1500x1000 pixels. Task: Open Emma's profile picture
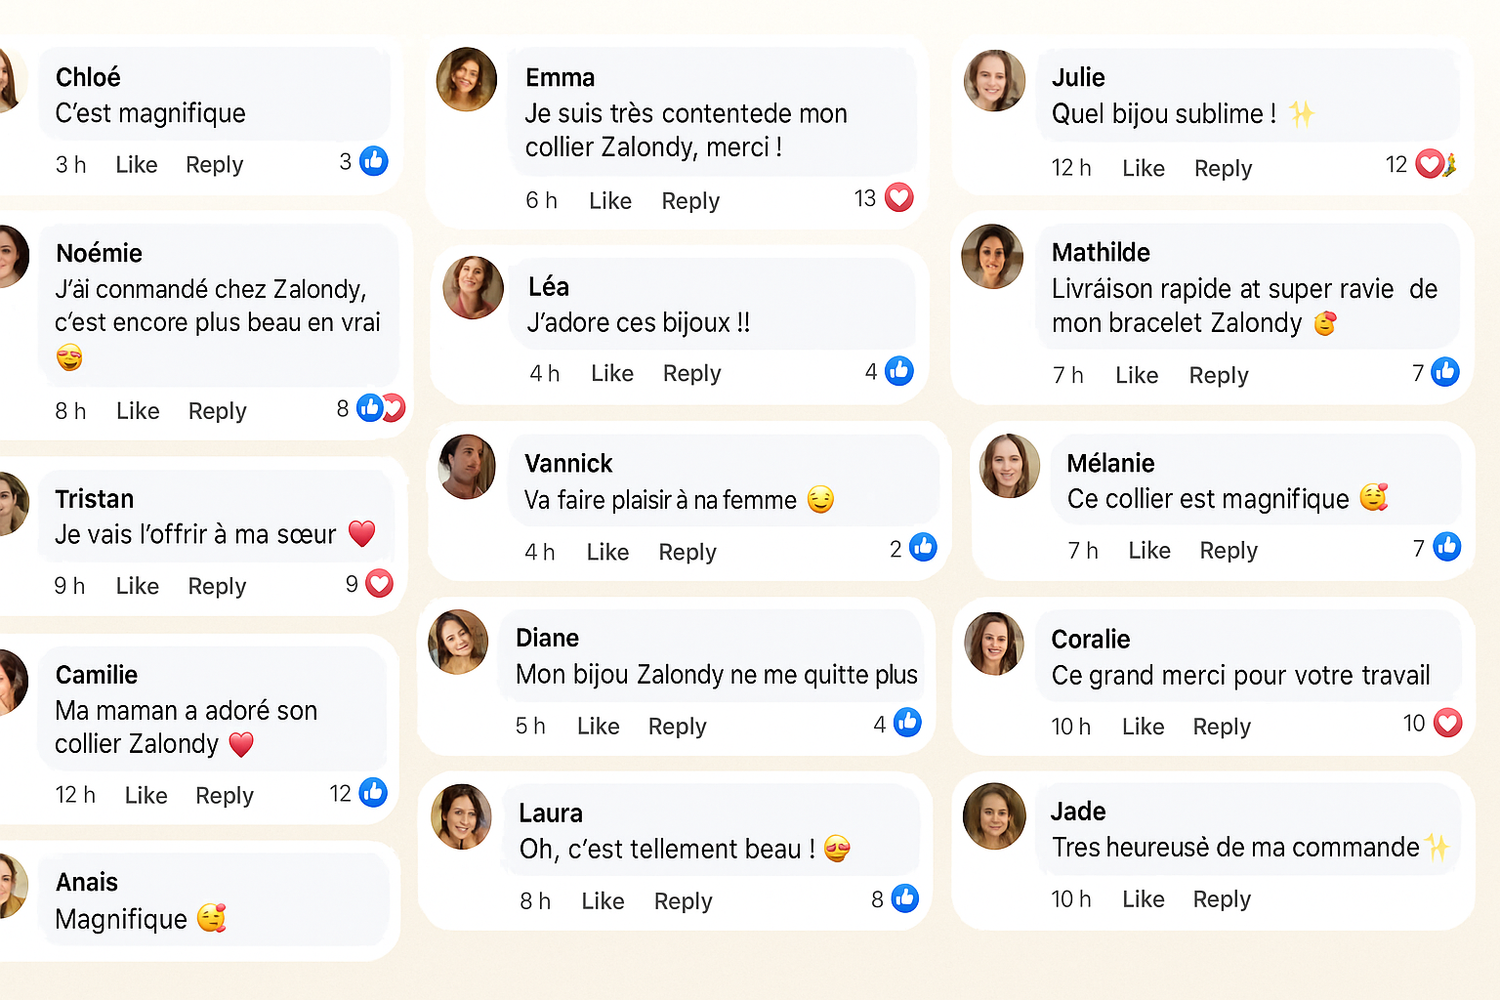467,79
